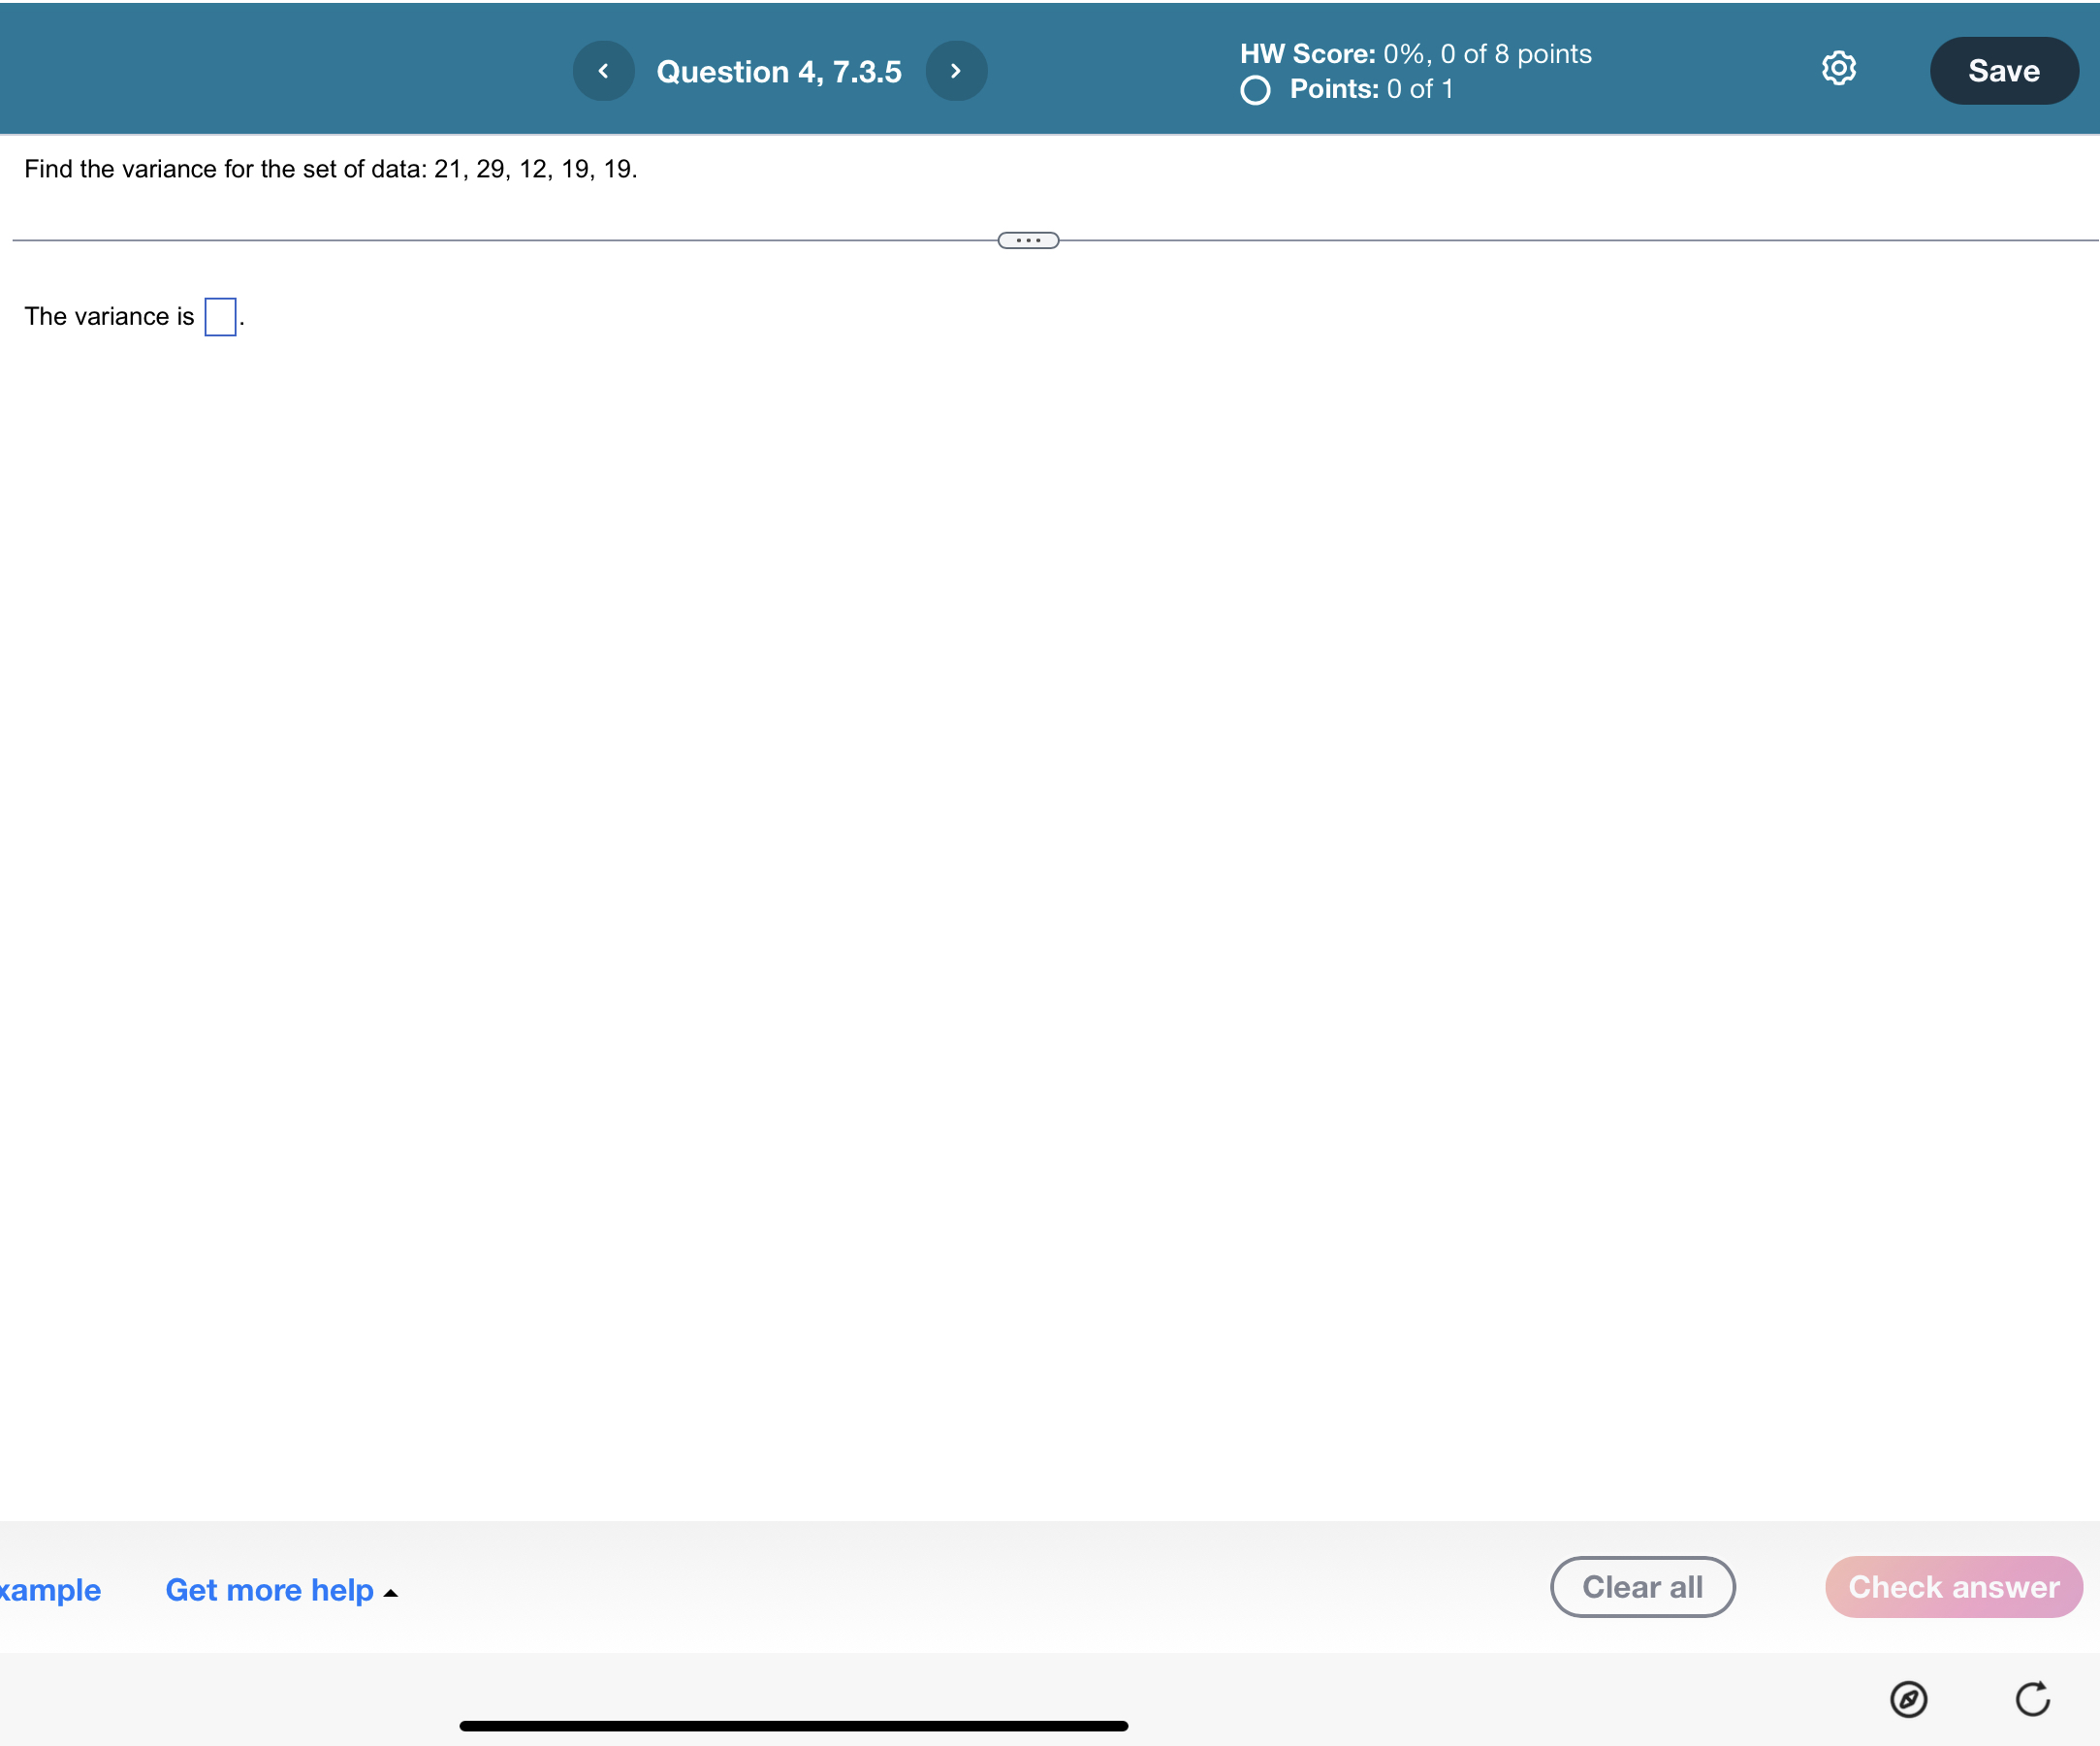Screen dimensions: 2100x1746
Task: Navigate to the previous question with left arrow
Action: 604,70
